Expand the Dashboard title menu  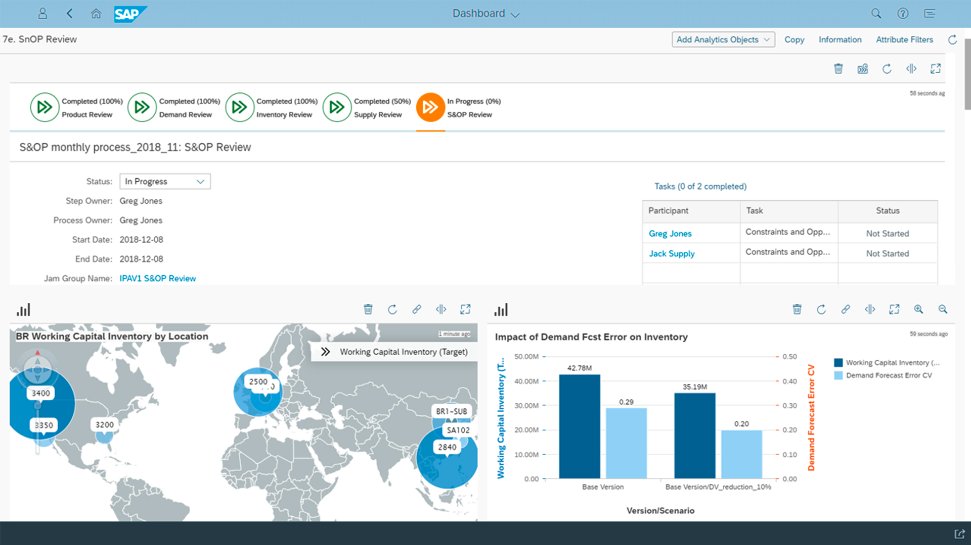click(x=486, y=14)
